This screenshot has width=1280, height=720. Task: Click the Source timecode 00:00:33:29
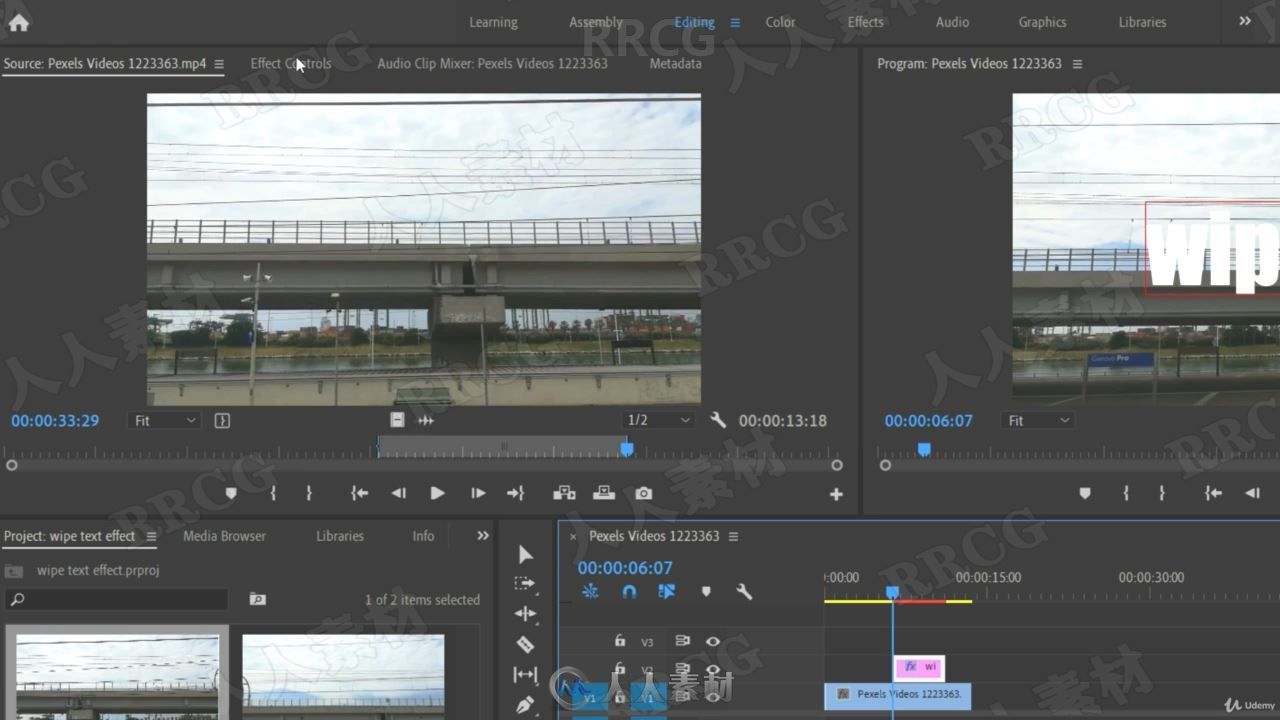click(55, 421)
